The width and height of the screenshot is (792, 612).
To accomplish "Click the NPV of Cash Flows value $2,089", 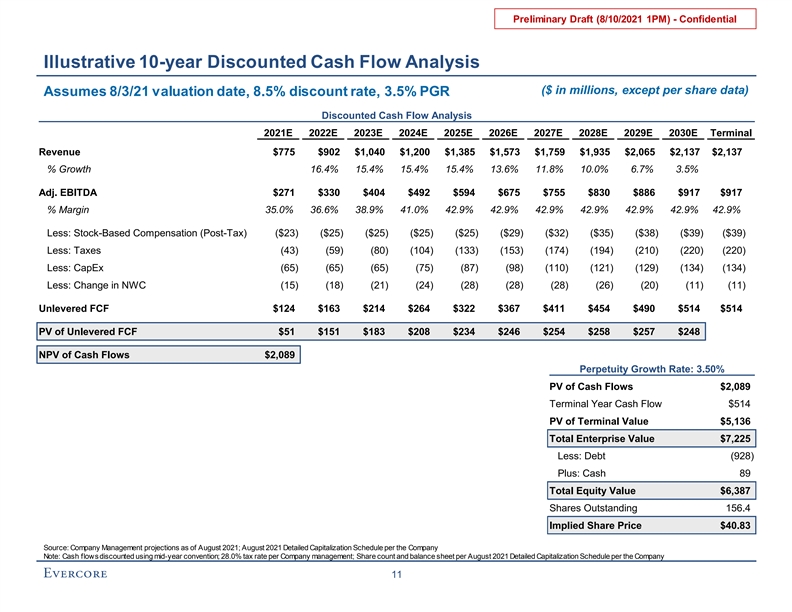I will click(x=279, y=354).
